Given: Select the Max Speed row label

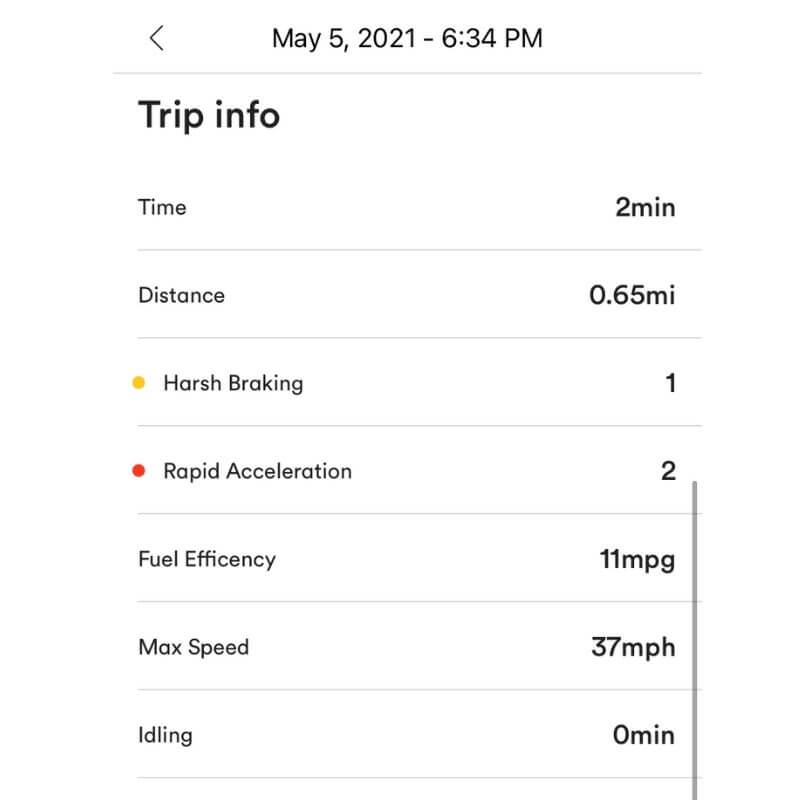Looking at the screenshot, I should (193, 647).
